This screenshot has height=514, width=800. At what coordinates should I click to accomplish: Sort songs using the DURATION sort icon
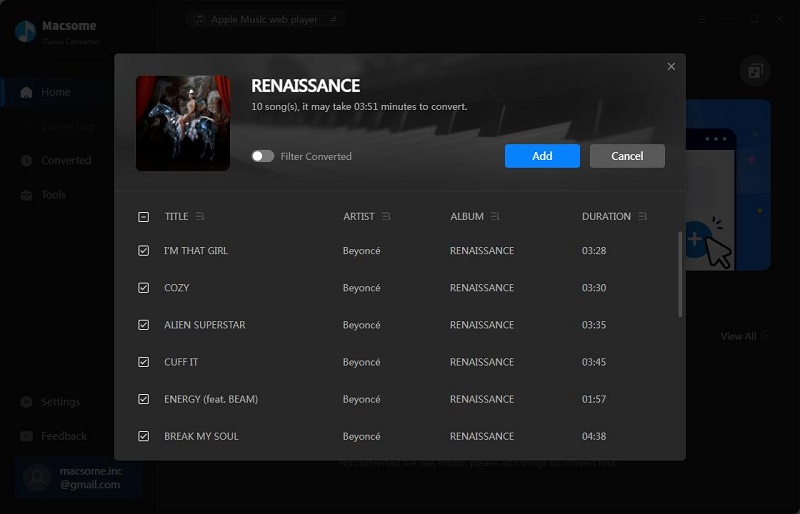643,216
